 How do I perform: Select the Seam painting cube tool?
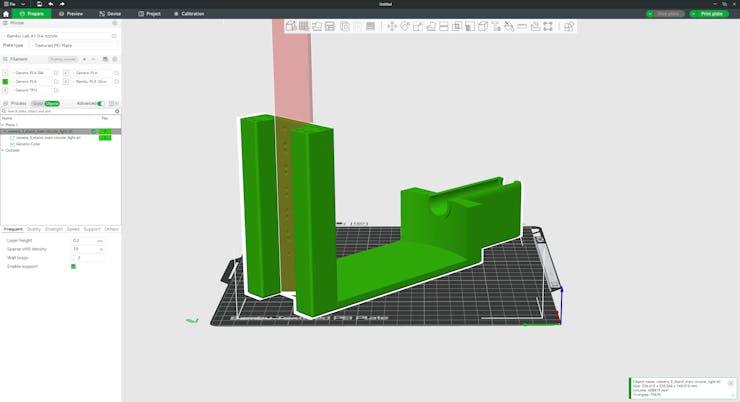pos(483,26)
